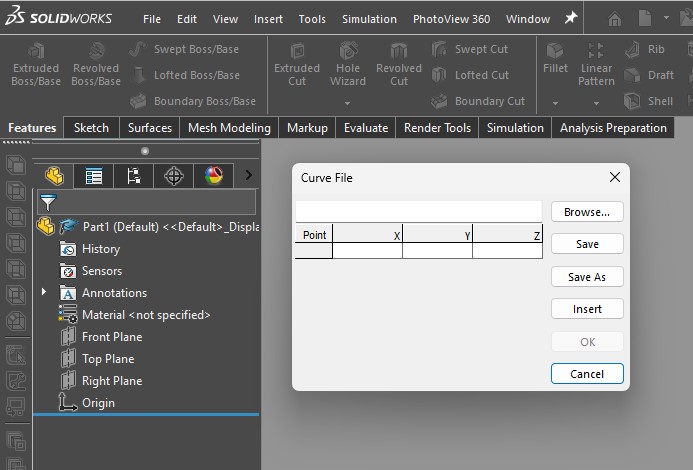The width and height of the screenshot is (693, 470).
Task: Open the DisplayManager color ball tab
Action: tap(213, 176)
